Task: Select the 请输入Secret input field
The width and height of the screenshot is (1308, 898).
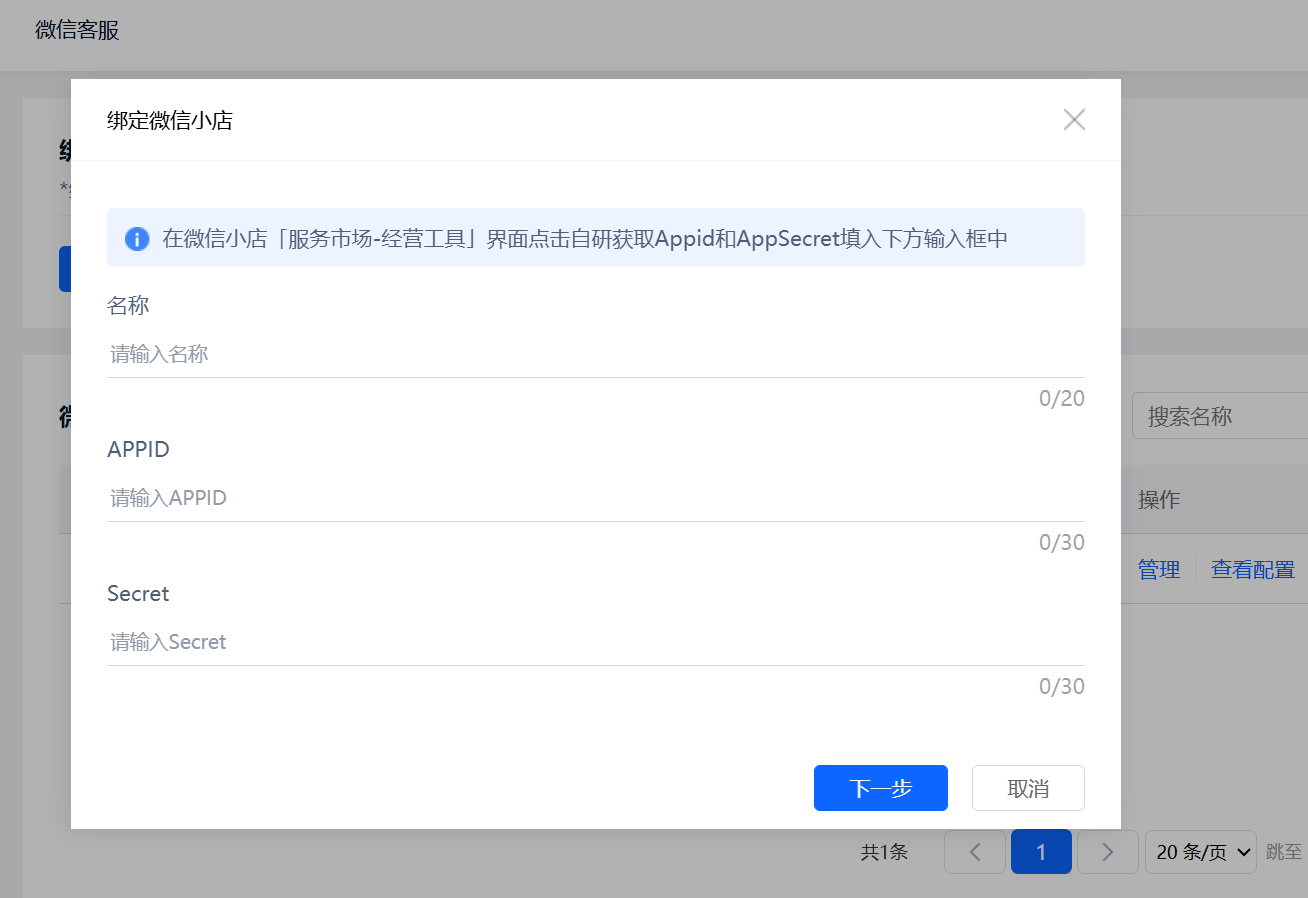Action: tap(595, 642)
